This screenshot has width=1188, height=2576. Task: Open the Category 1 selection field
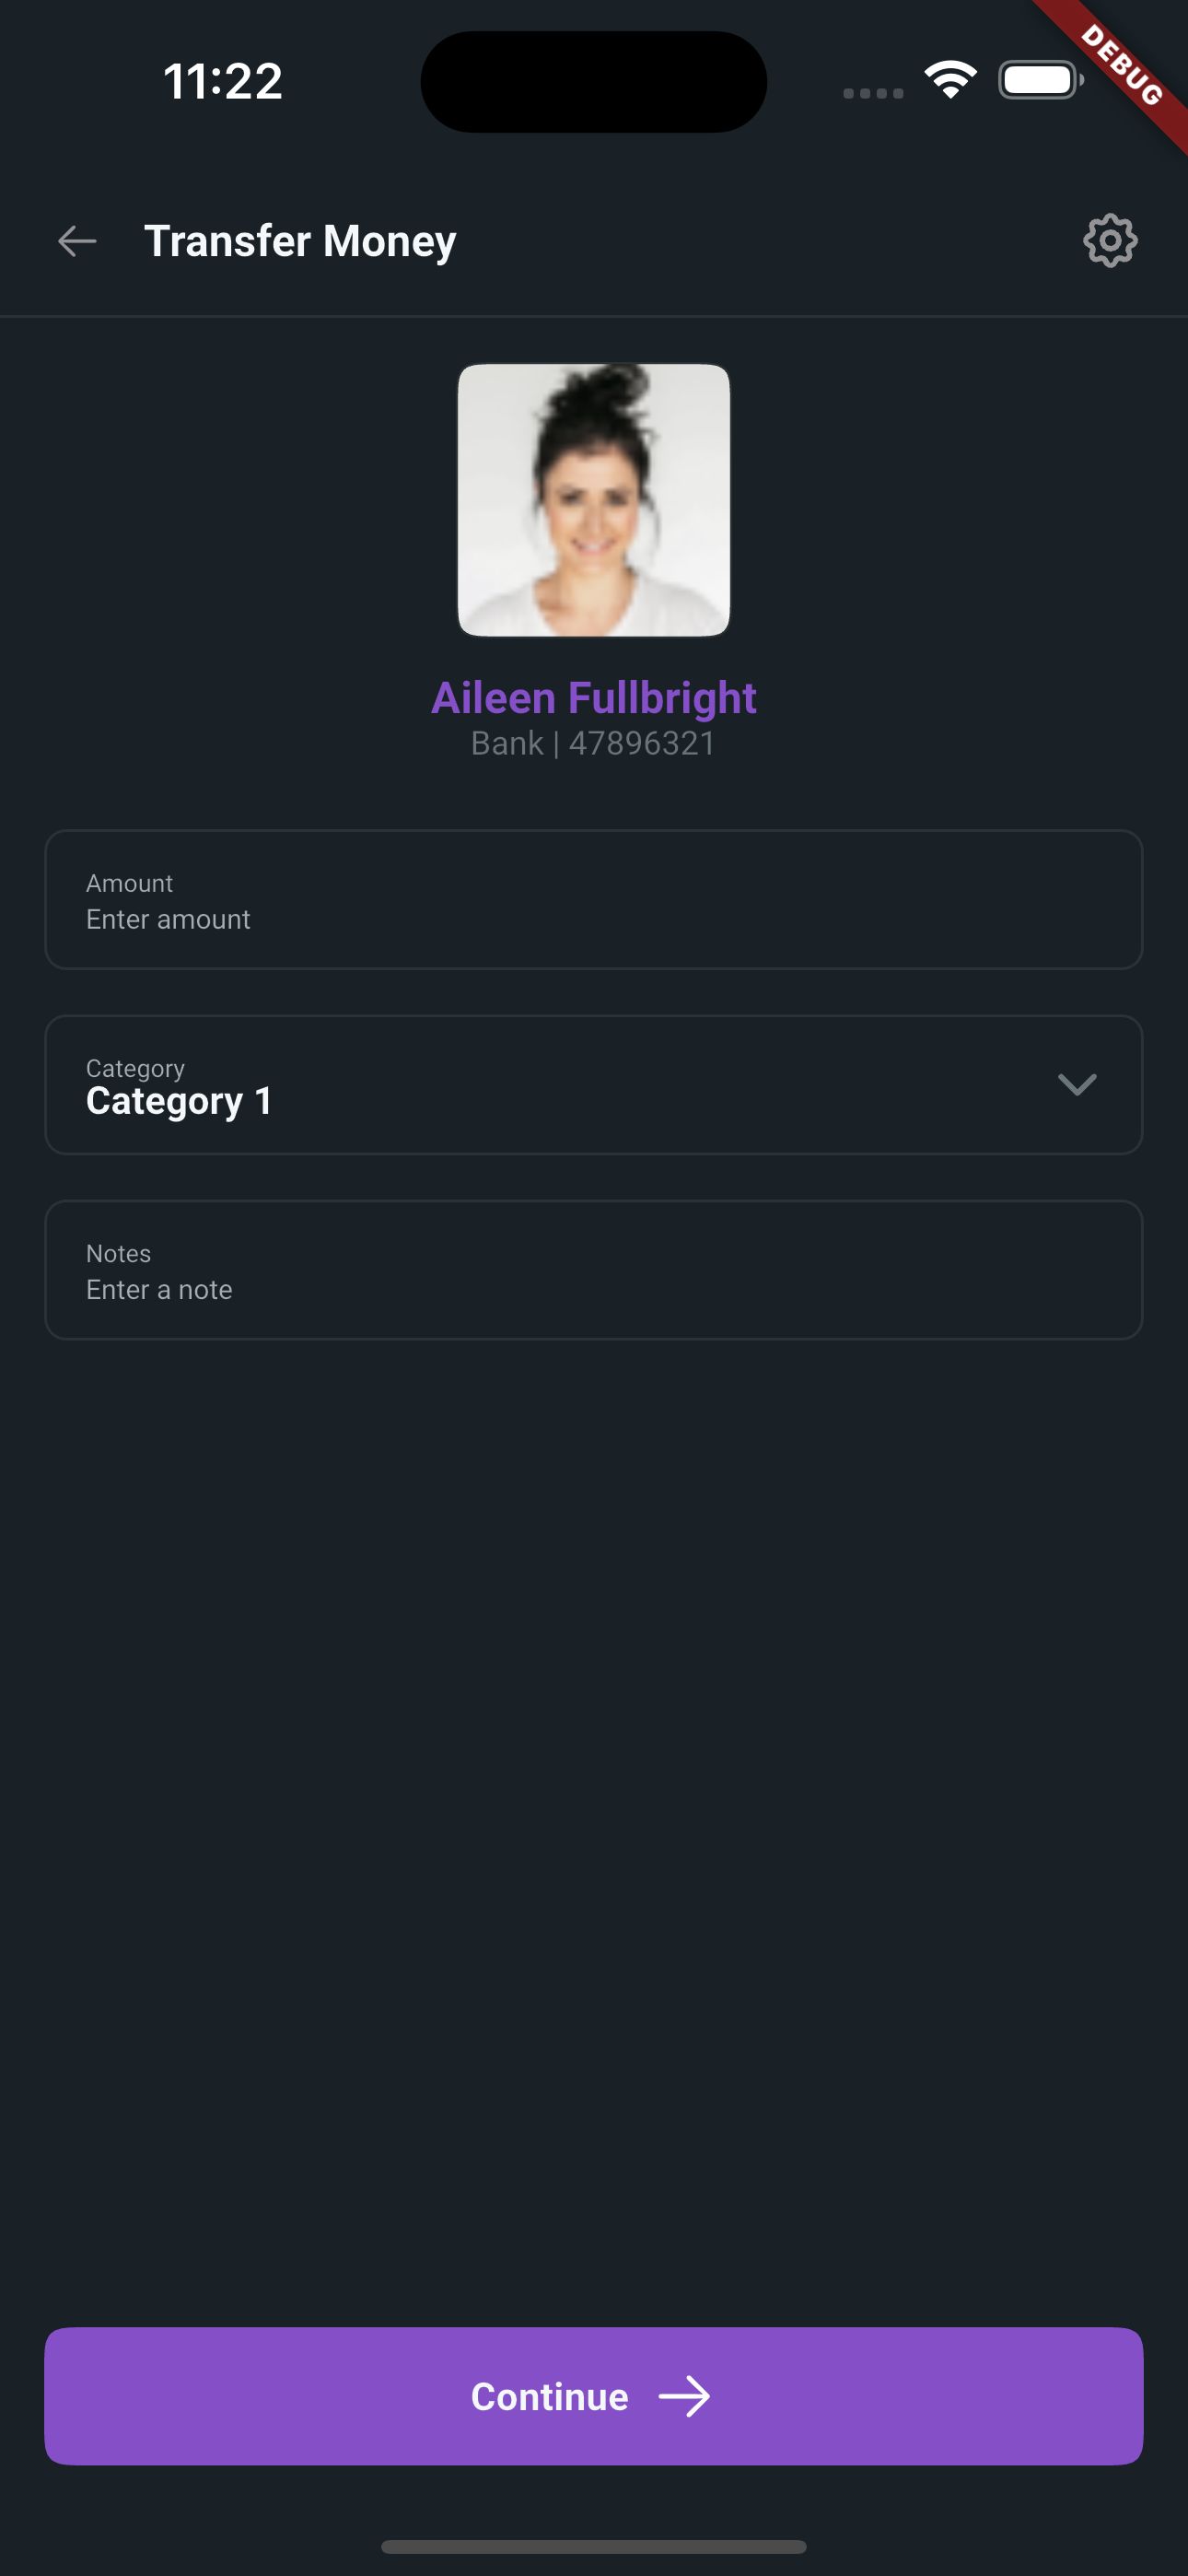(x=594, y=1085)
